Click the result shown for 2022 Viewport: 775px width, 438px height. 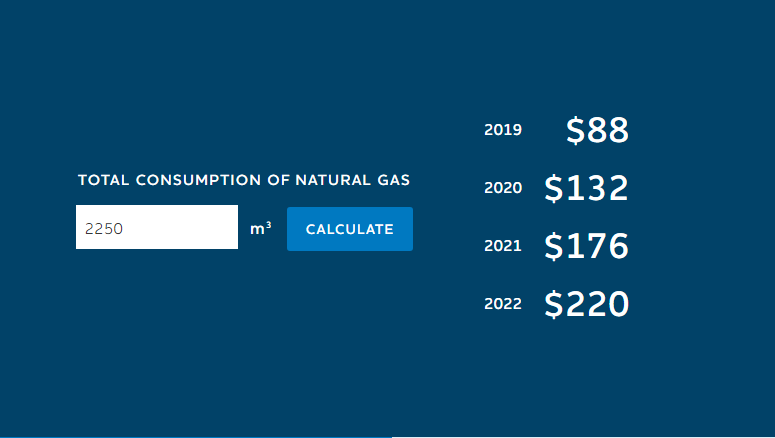pyautogui.click(x=586, y=304)
